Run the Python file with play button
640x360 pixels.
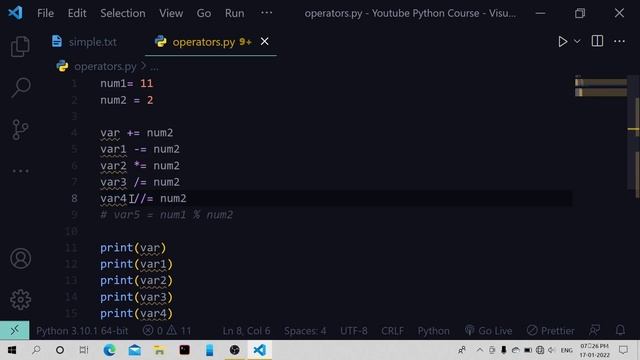click(x=562, y=42)
